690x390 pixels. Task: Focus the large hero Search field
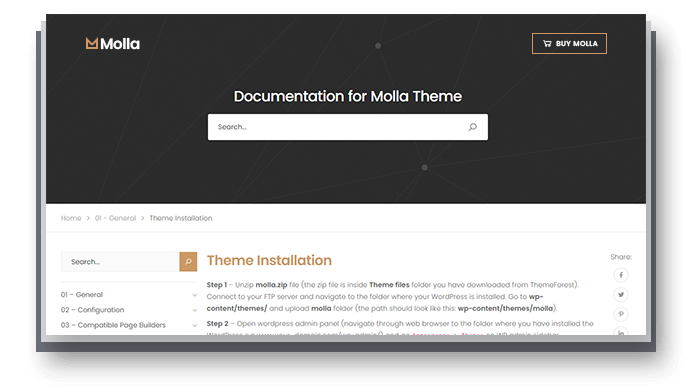[348, 127]
